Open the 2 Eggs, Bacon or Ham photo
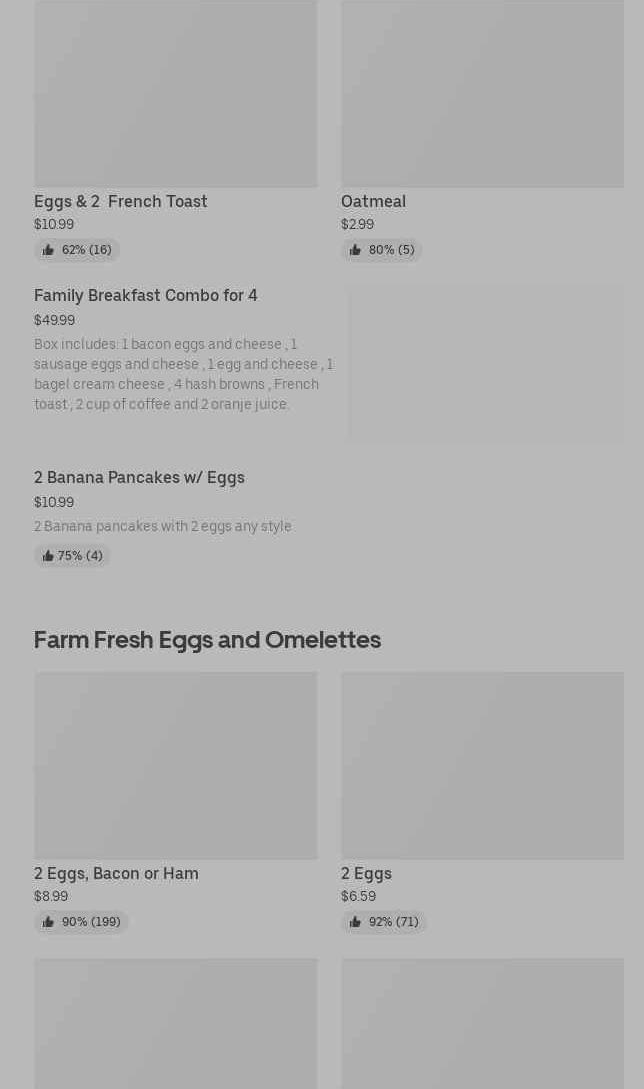Screen dimensions: 644x1089 click(x=175, y=765)
